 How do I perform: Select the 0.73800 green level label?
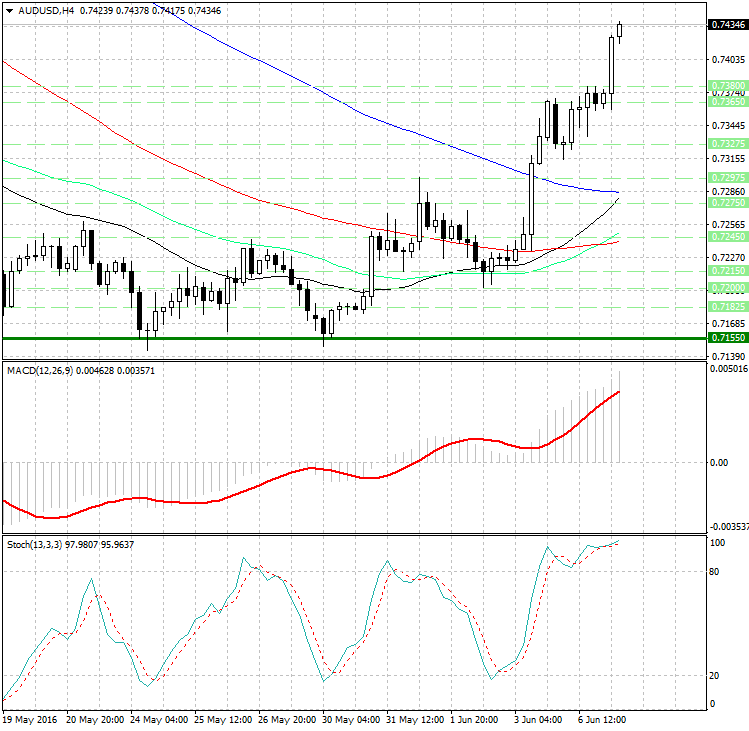click(728, 86)
